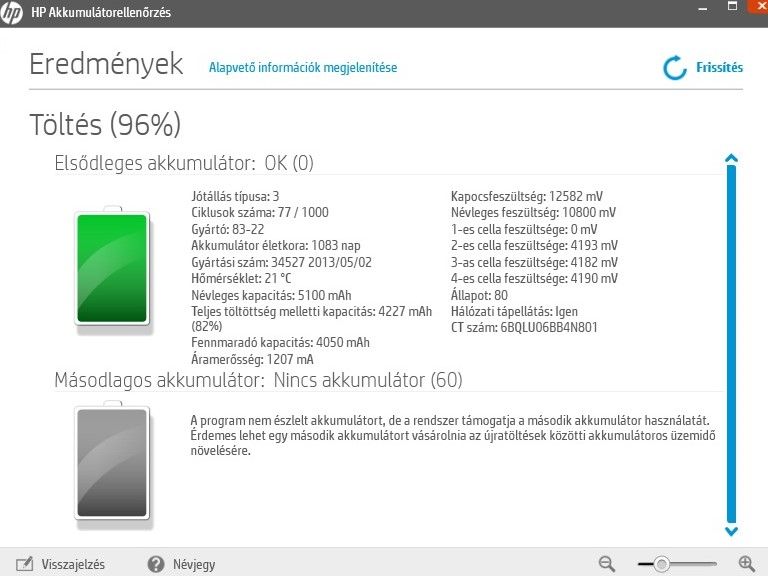Open the Visszajelzés feedback label
This screenshot has height=576, width=768.
[x=73, y=564]
